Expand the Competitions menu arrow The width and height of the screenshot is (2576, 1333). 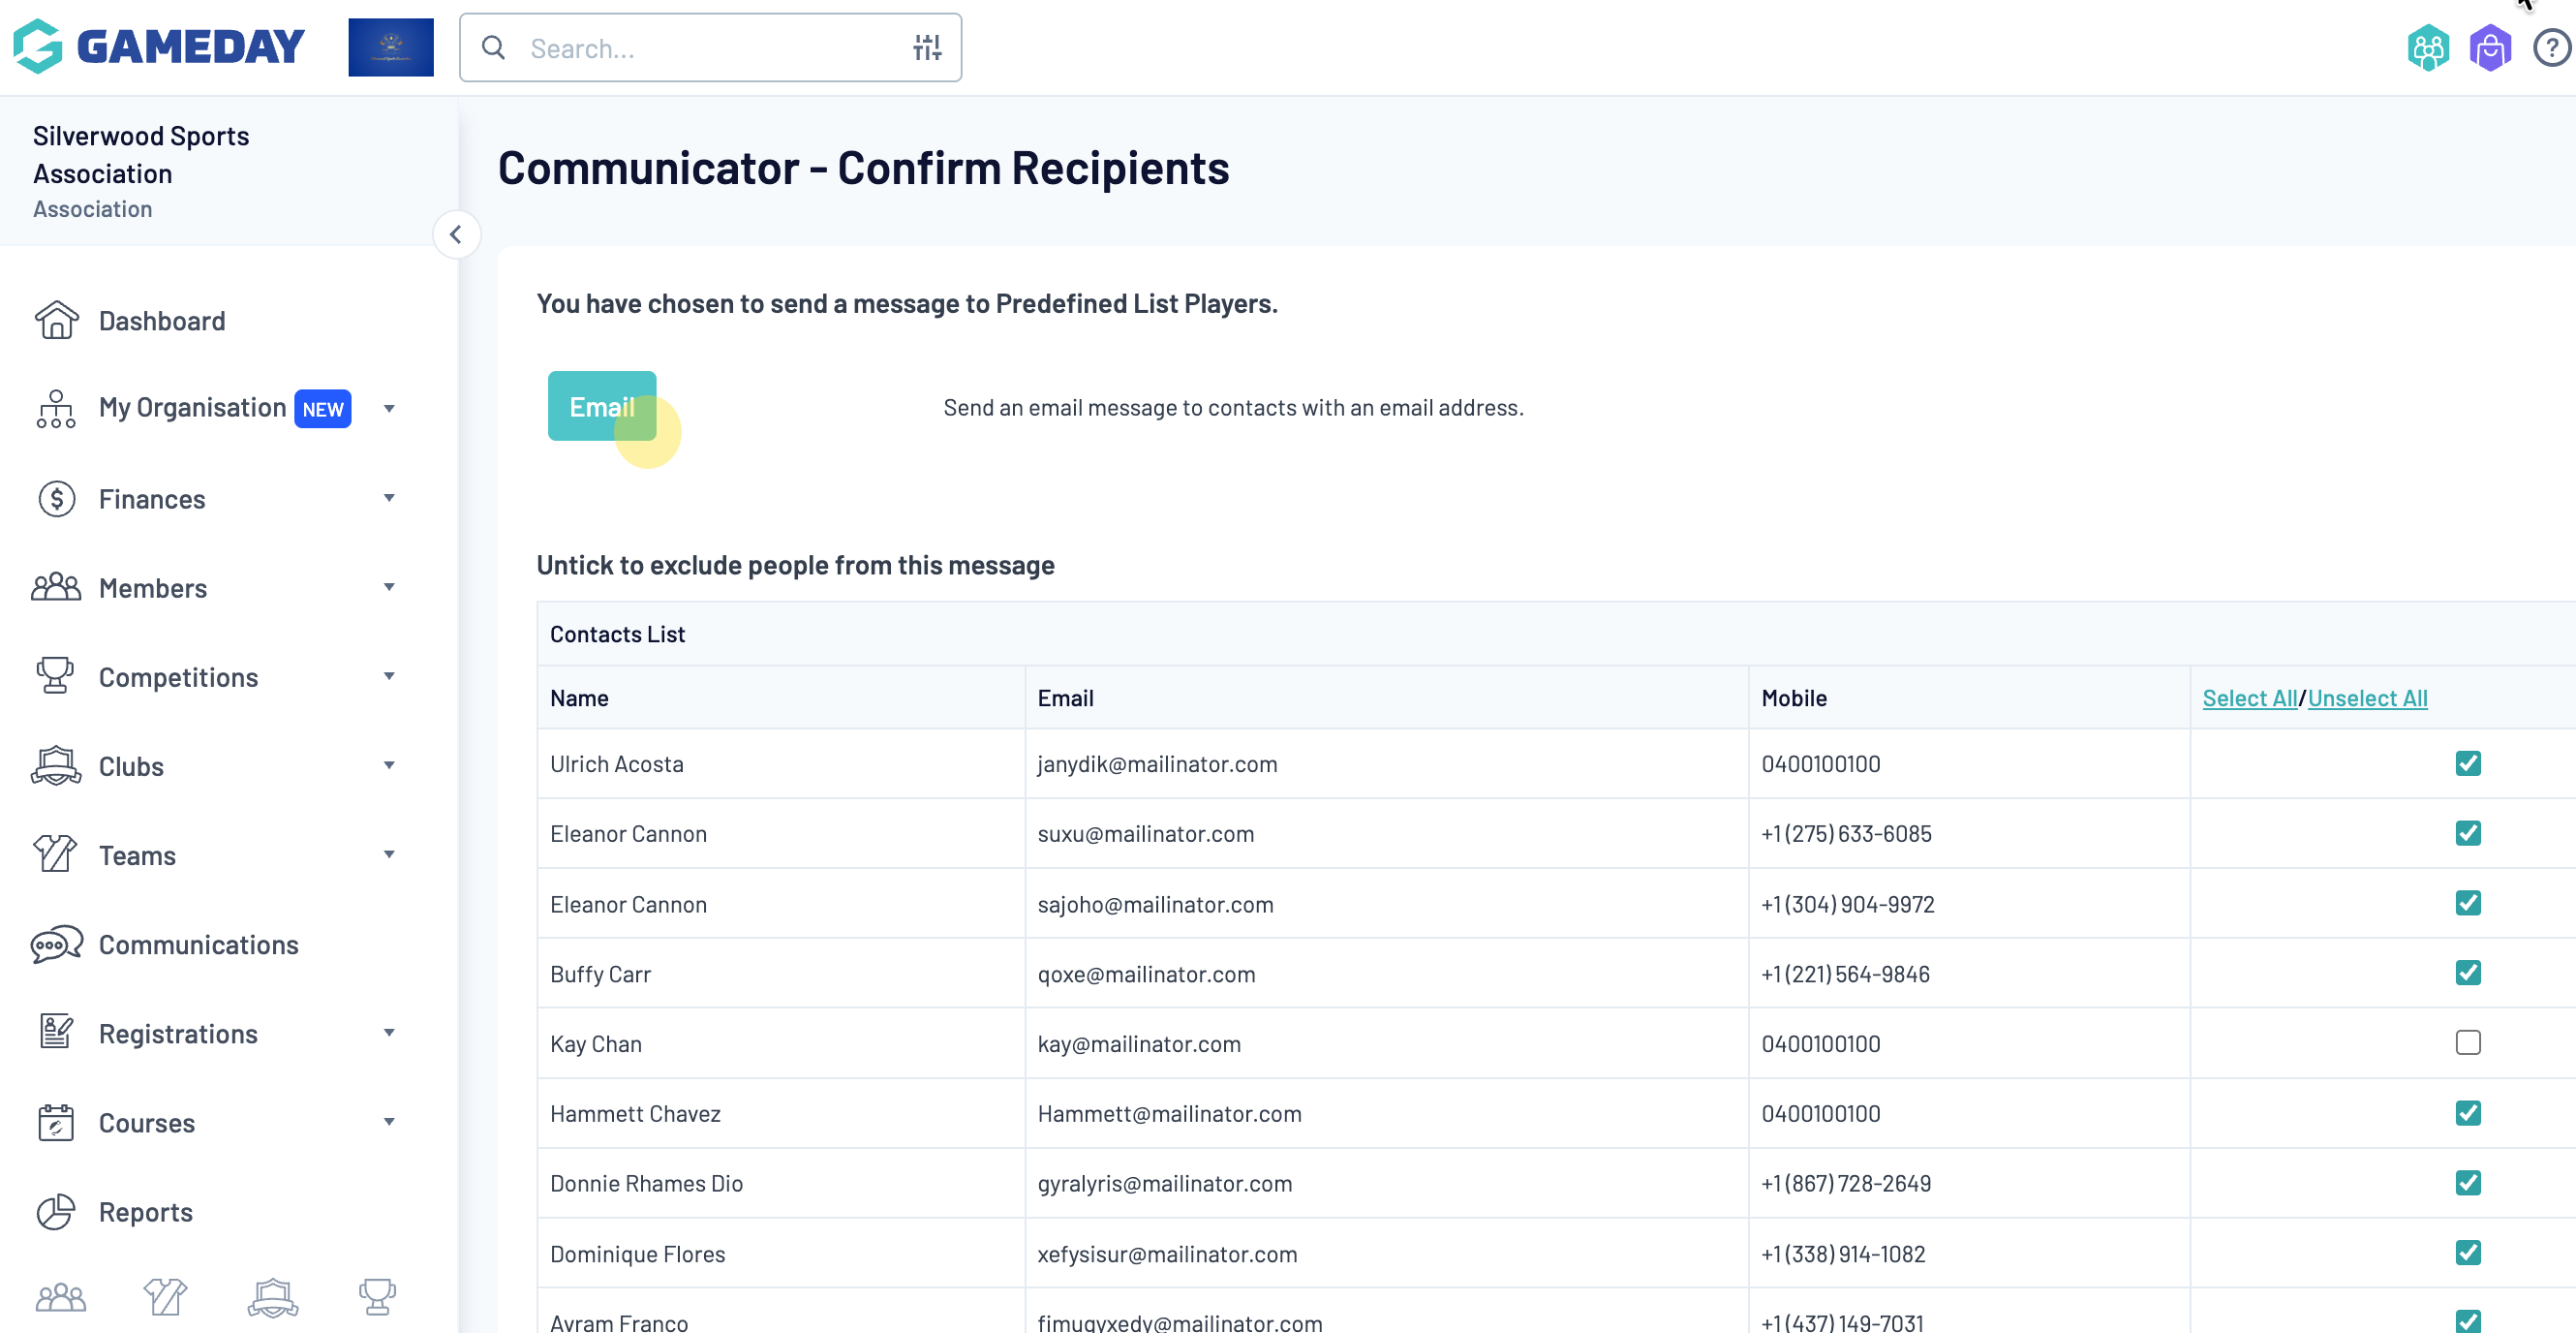(x=389, y=676)
